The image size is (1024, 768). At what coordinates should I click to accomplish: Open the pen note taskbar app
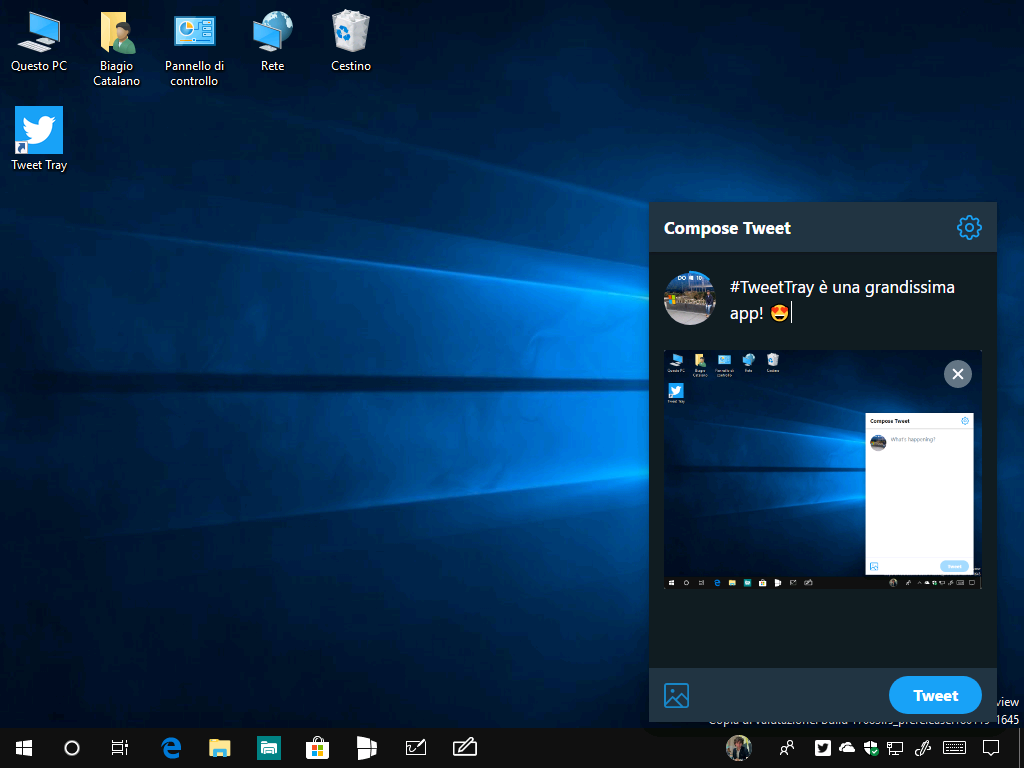[464, 748]
